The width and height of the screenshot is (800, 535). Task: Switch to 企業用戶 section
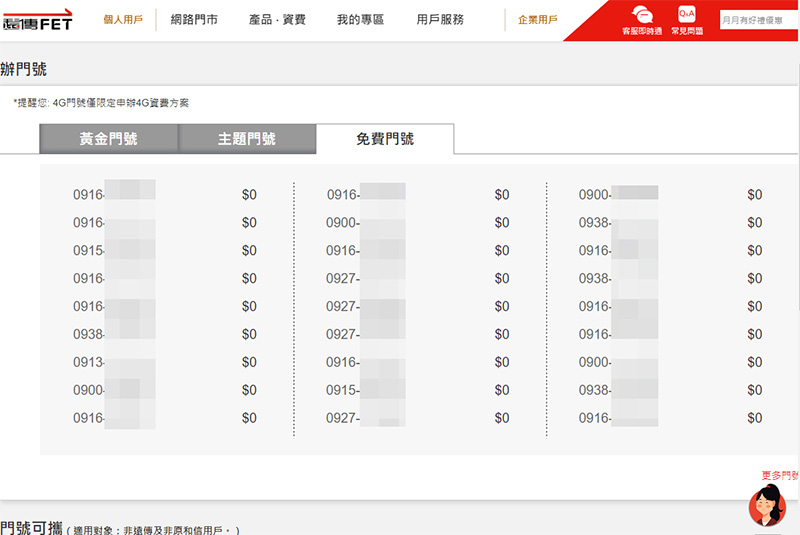538,20
